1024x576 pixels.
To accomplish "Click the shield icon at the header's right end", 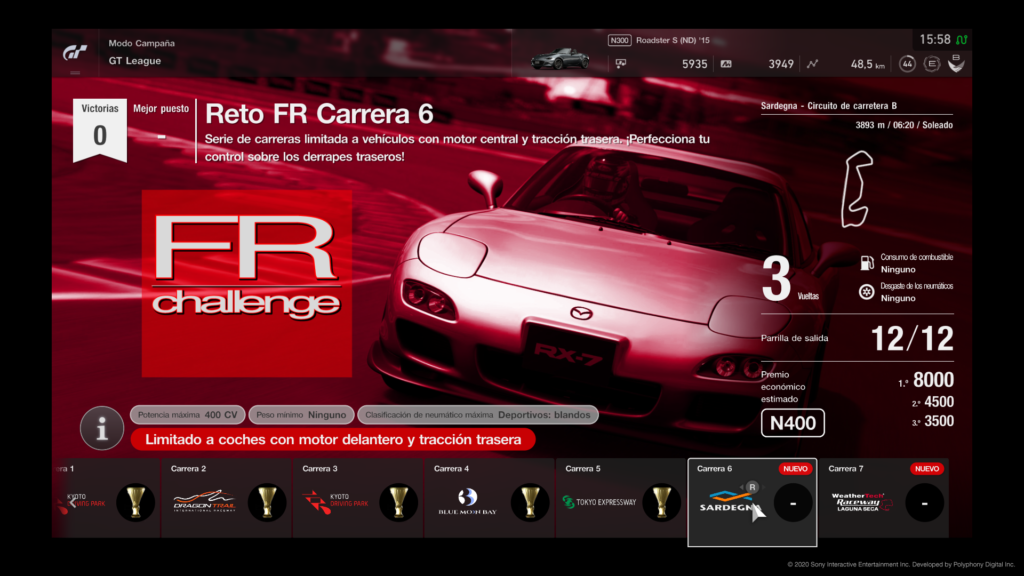I will click(x=956, y=63).
